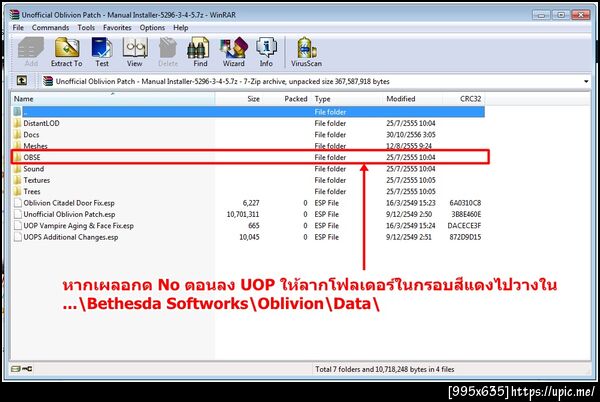Image resolution: width=600 pixels, height=402 pixels.
Task: Select the OBSE folder name
Action: pos(32,157)
